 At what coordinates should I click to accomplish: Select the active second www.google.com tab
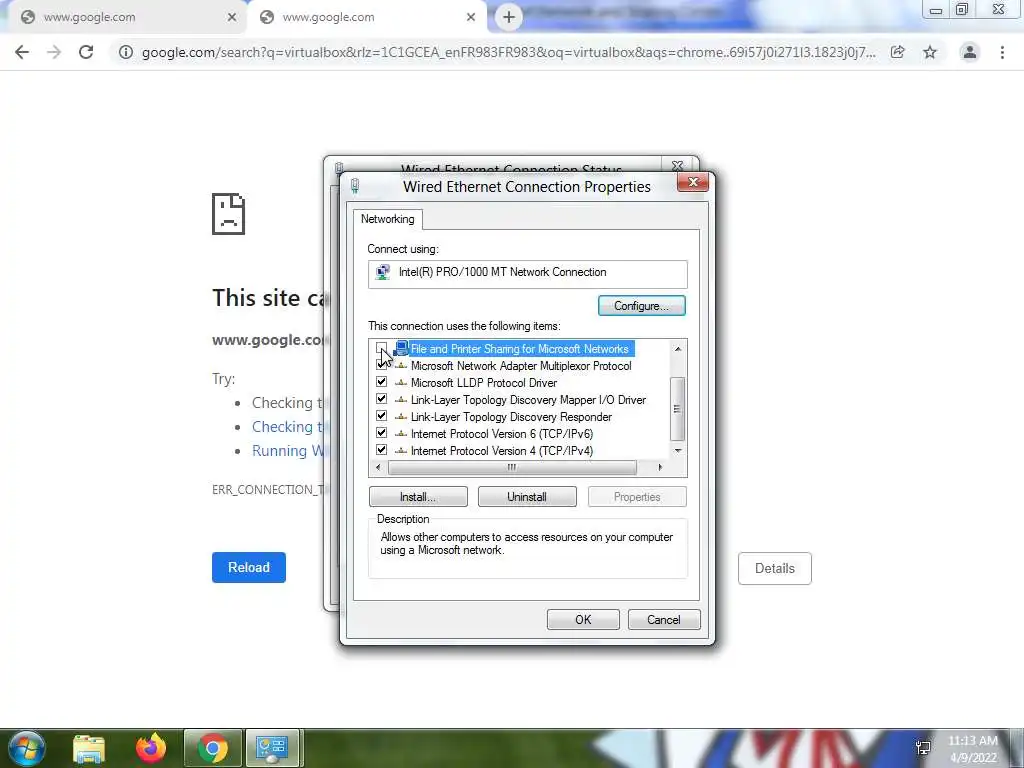coord(366,18)
